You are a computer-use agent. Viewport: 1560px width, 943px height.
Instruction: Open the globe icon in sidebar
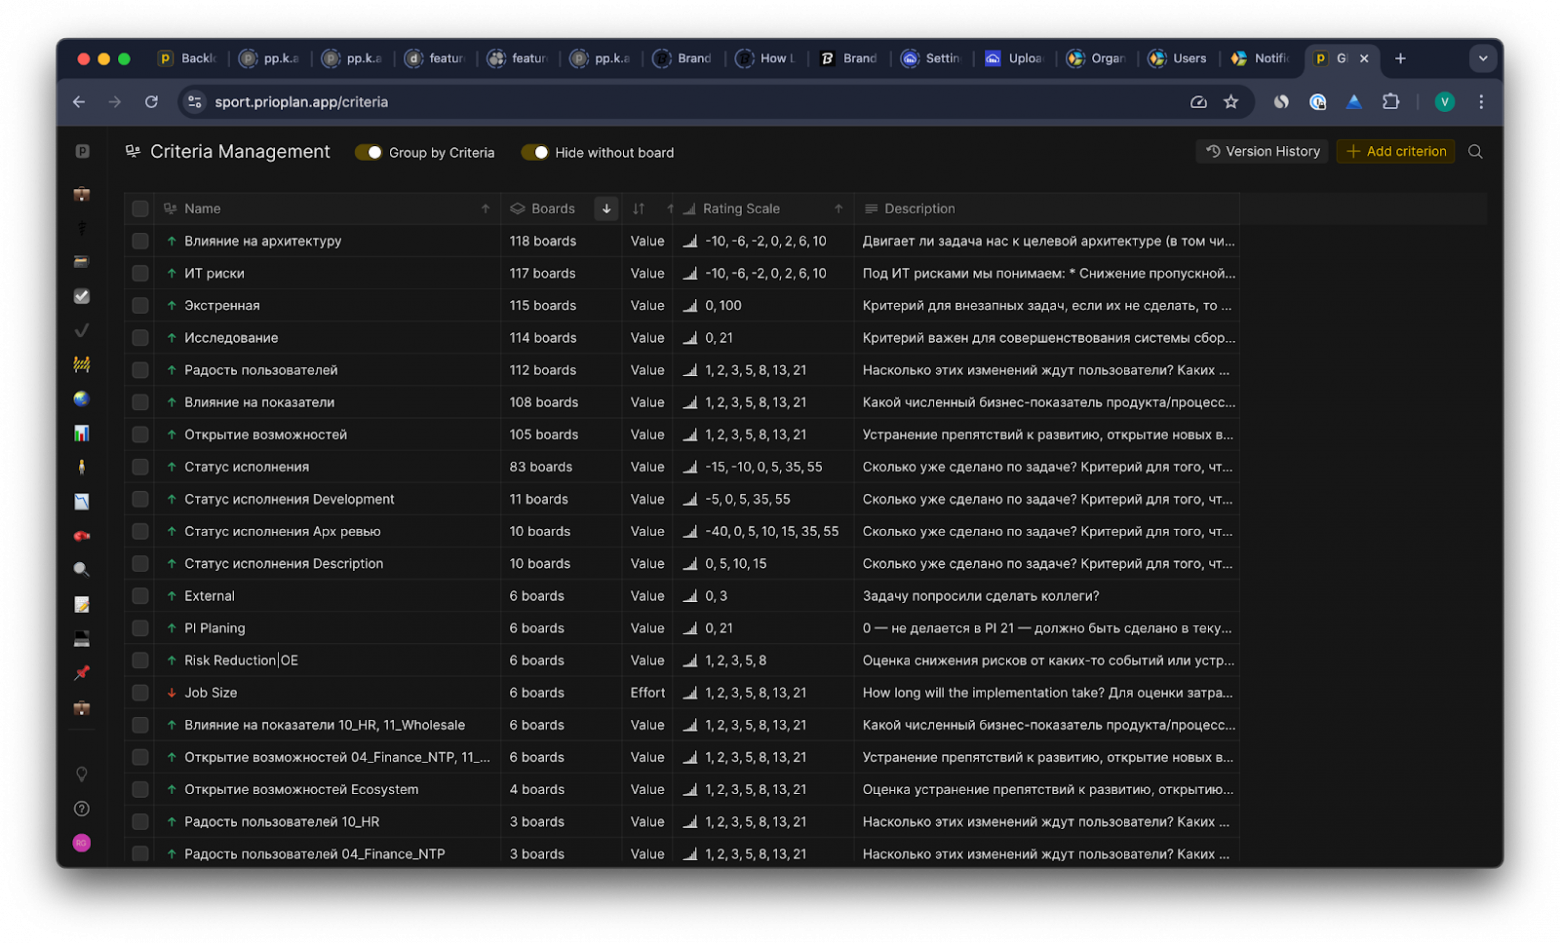pos(82,399)
